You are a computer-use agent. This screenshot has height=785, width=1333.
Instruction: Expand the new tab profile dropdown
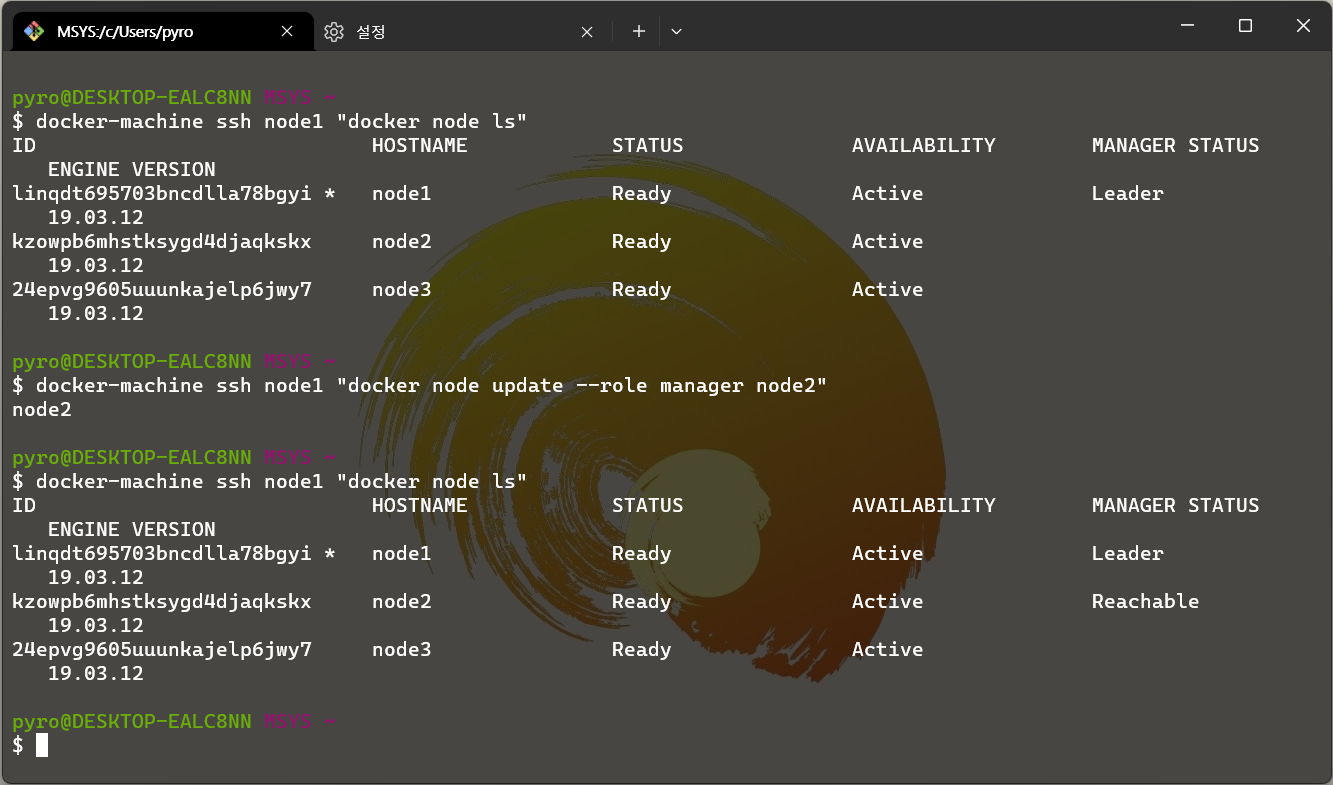(677, 31)
